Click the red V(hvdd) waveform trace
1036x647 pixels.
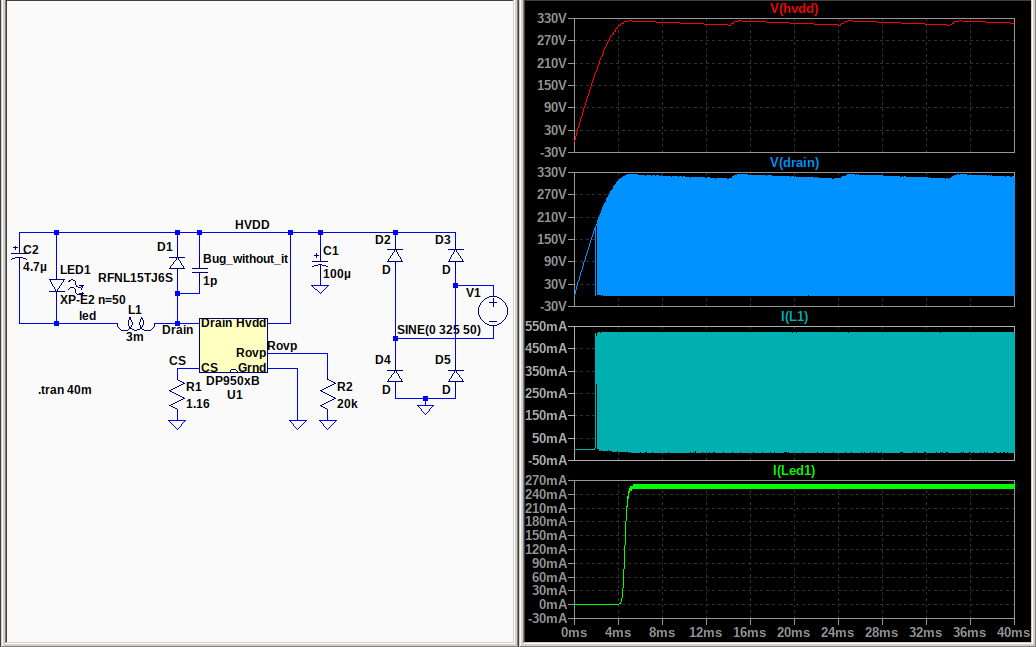[793, 23]
